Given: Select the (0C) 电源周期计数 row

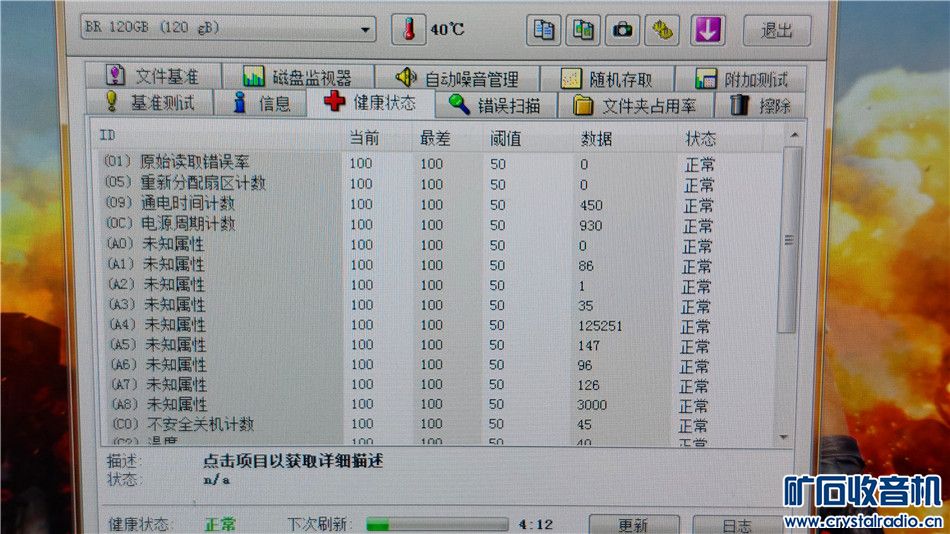Looking at the screenshot, I should [439, 224].
